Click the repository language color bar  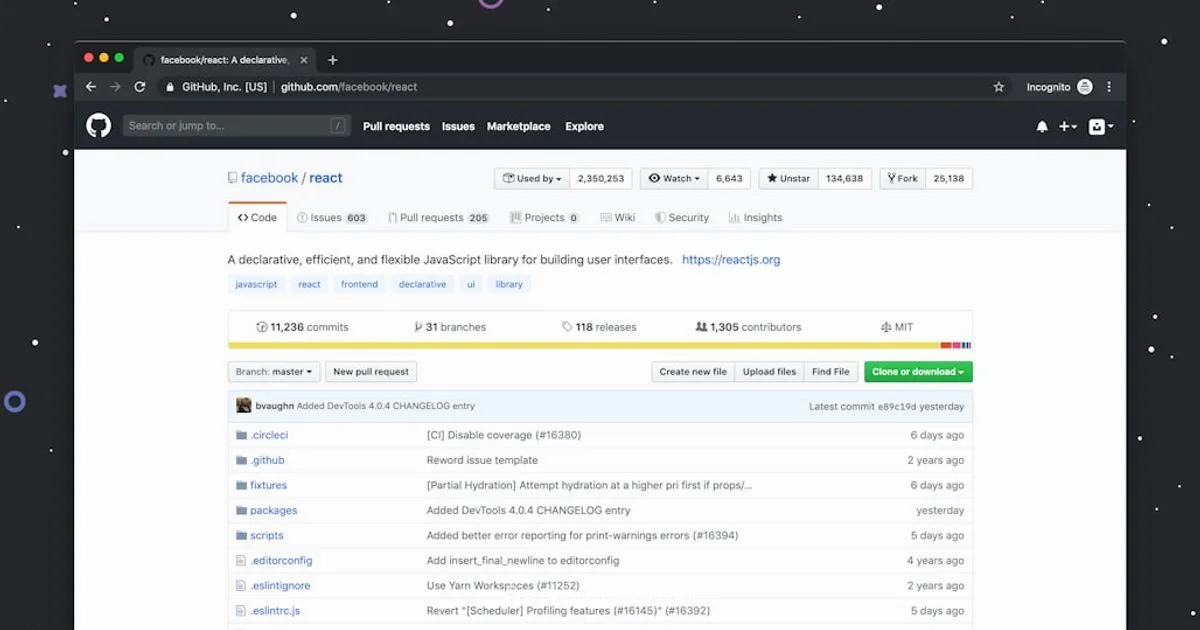point(598,344)
